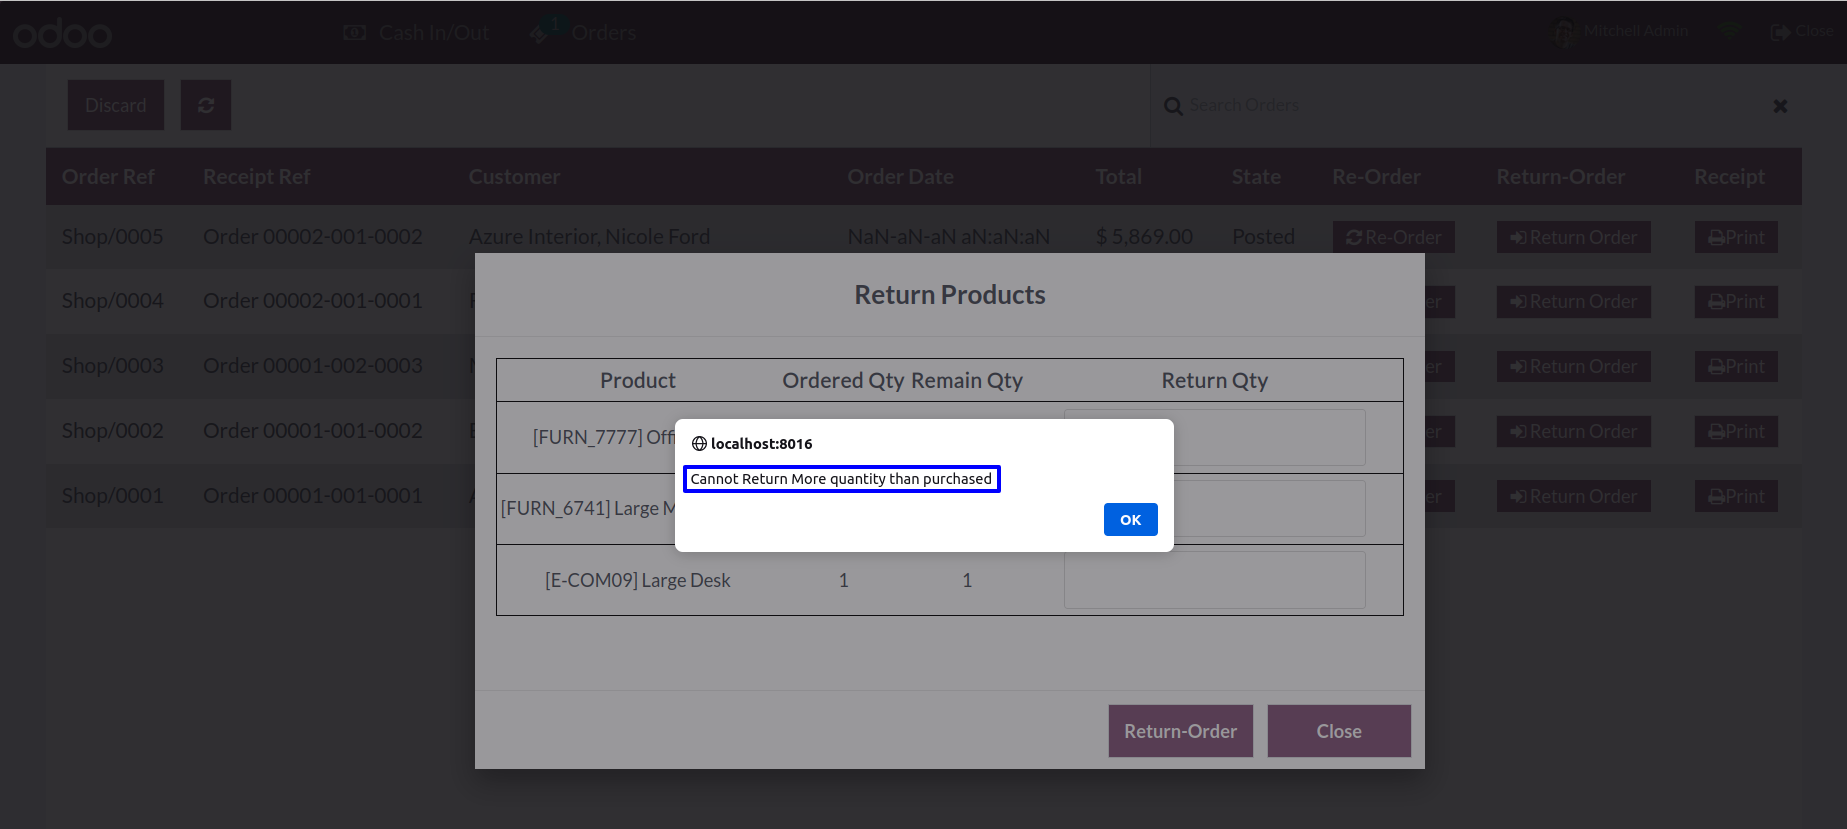The width and height of the screenshot is (1847, 829).
Task: Click the refresh icon beside Discard
Action: click(206, 105)
